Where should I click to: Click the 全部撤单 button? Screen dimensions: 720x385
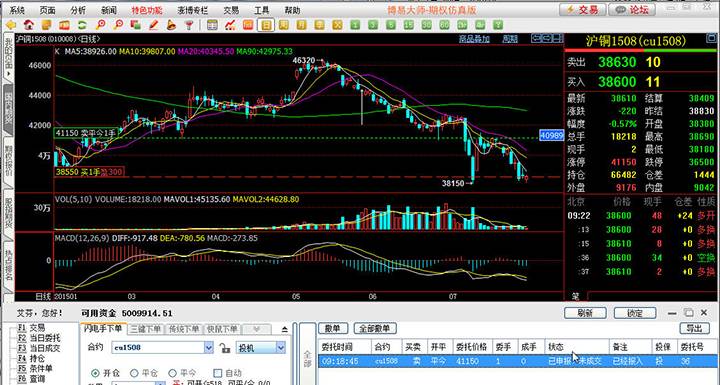375,328
